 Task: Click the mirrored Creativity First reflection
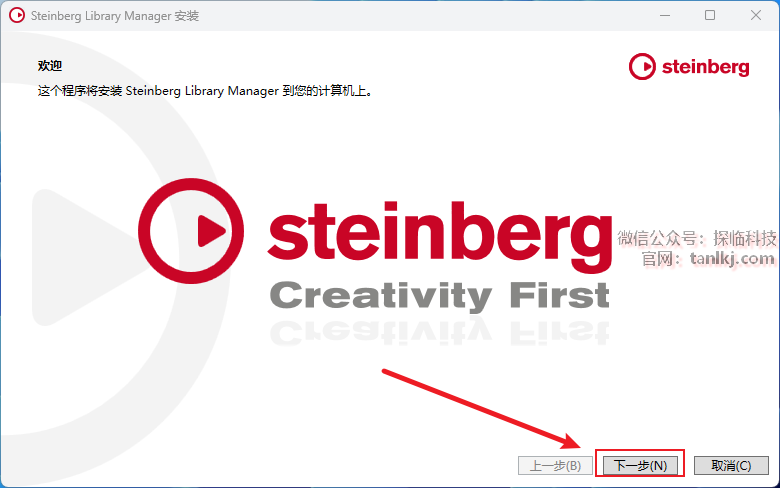[440, 332]
